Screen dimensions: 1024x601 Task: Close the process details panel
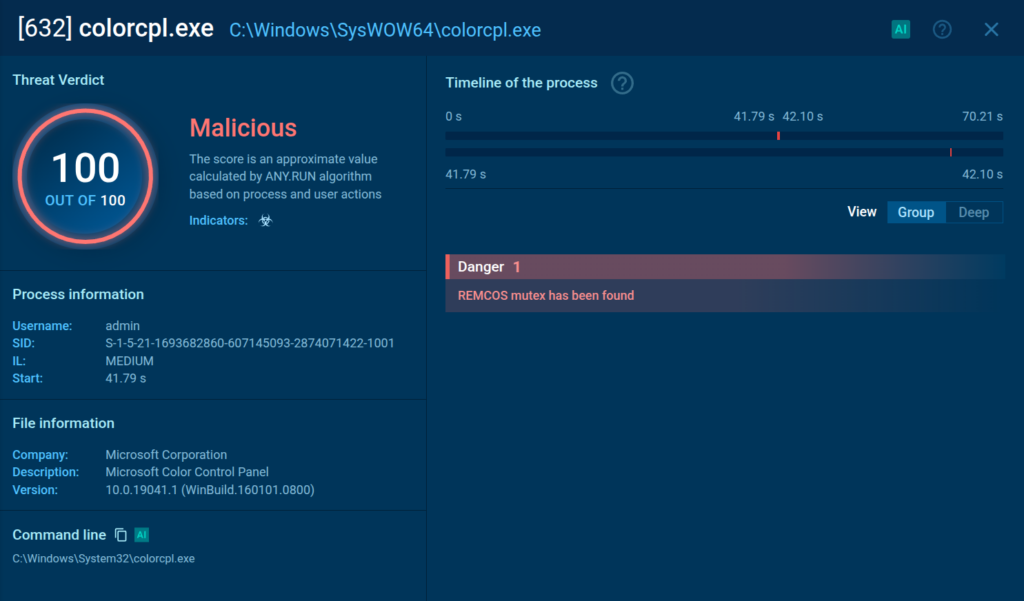click(991, 29)
